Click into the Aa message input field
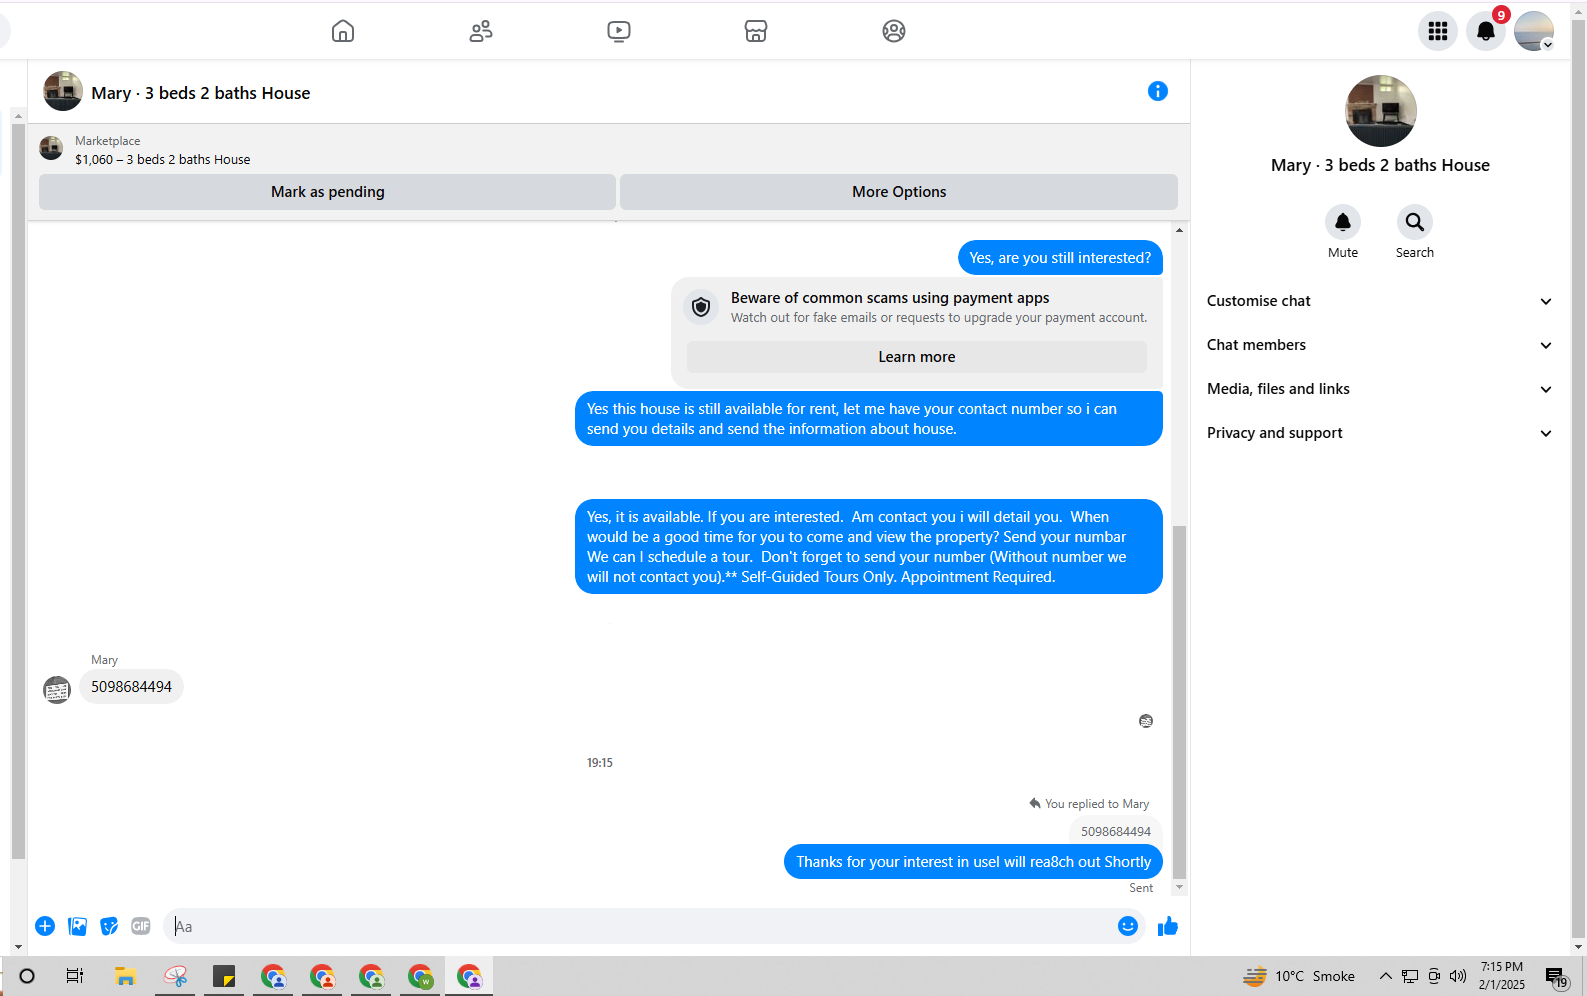 point(640,926)
